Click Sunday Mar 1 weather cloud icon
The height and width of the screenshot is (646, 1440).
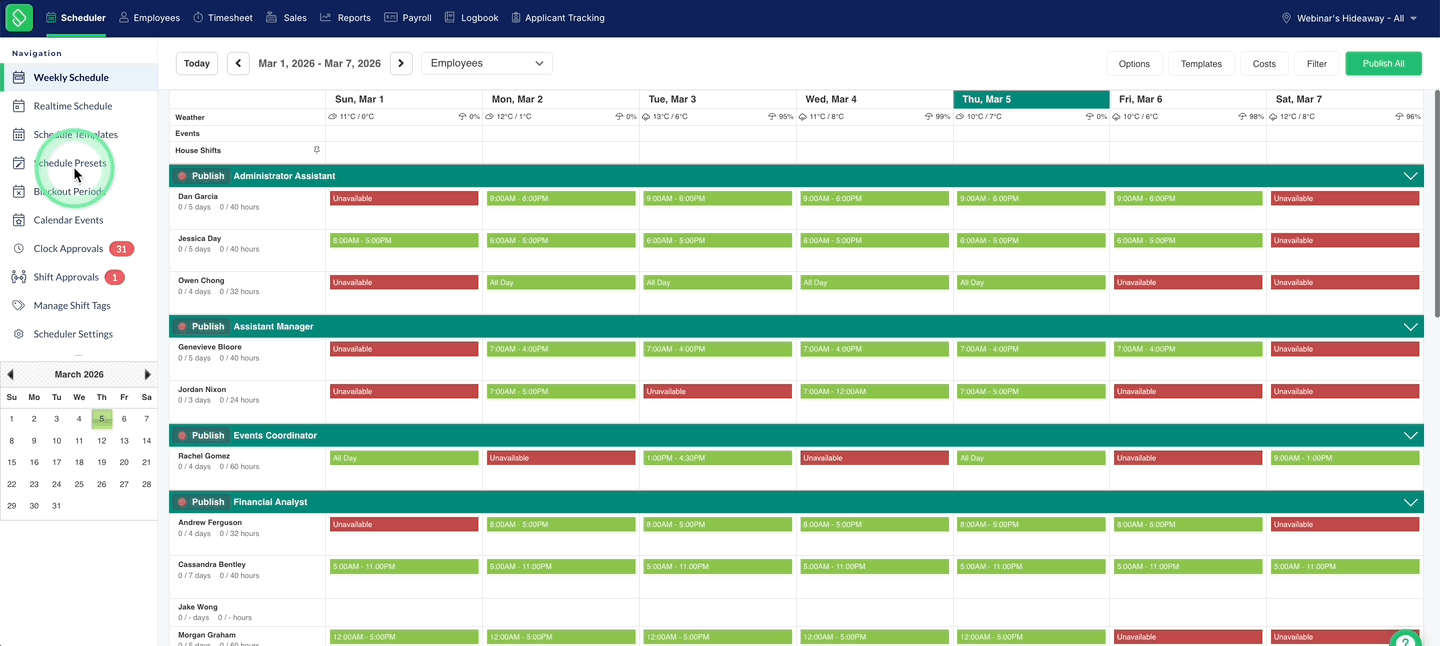point(333,117)
